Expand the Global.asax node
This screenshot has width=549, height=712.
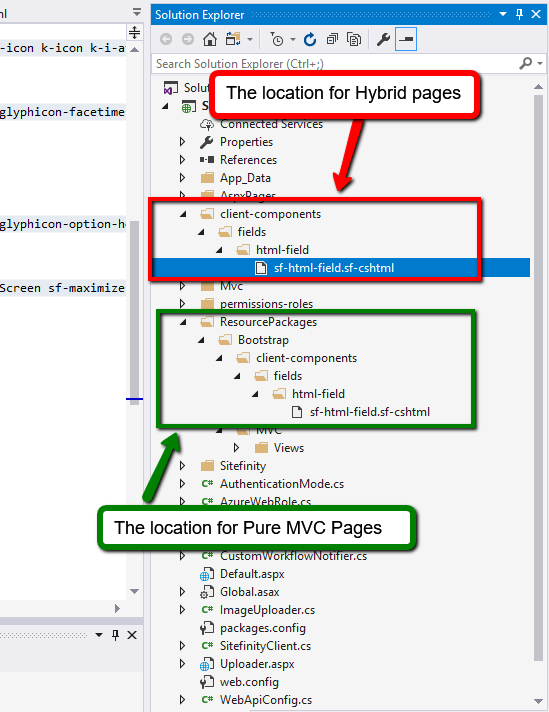(x=183, y=592)
